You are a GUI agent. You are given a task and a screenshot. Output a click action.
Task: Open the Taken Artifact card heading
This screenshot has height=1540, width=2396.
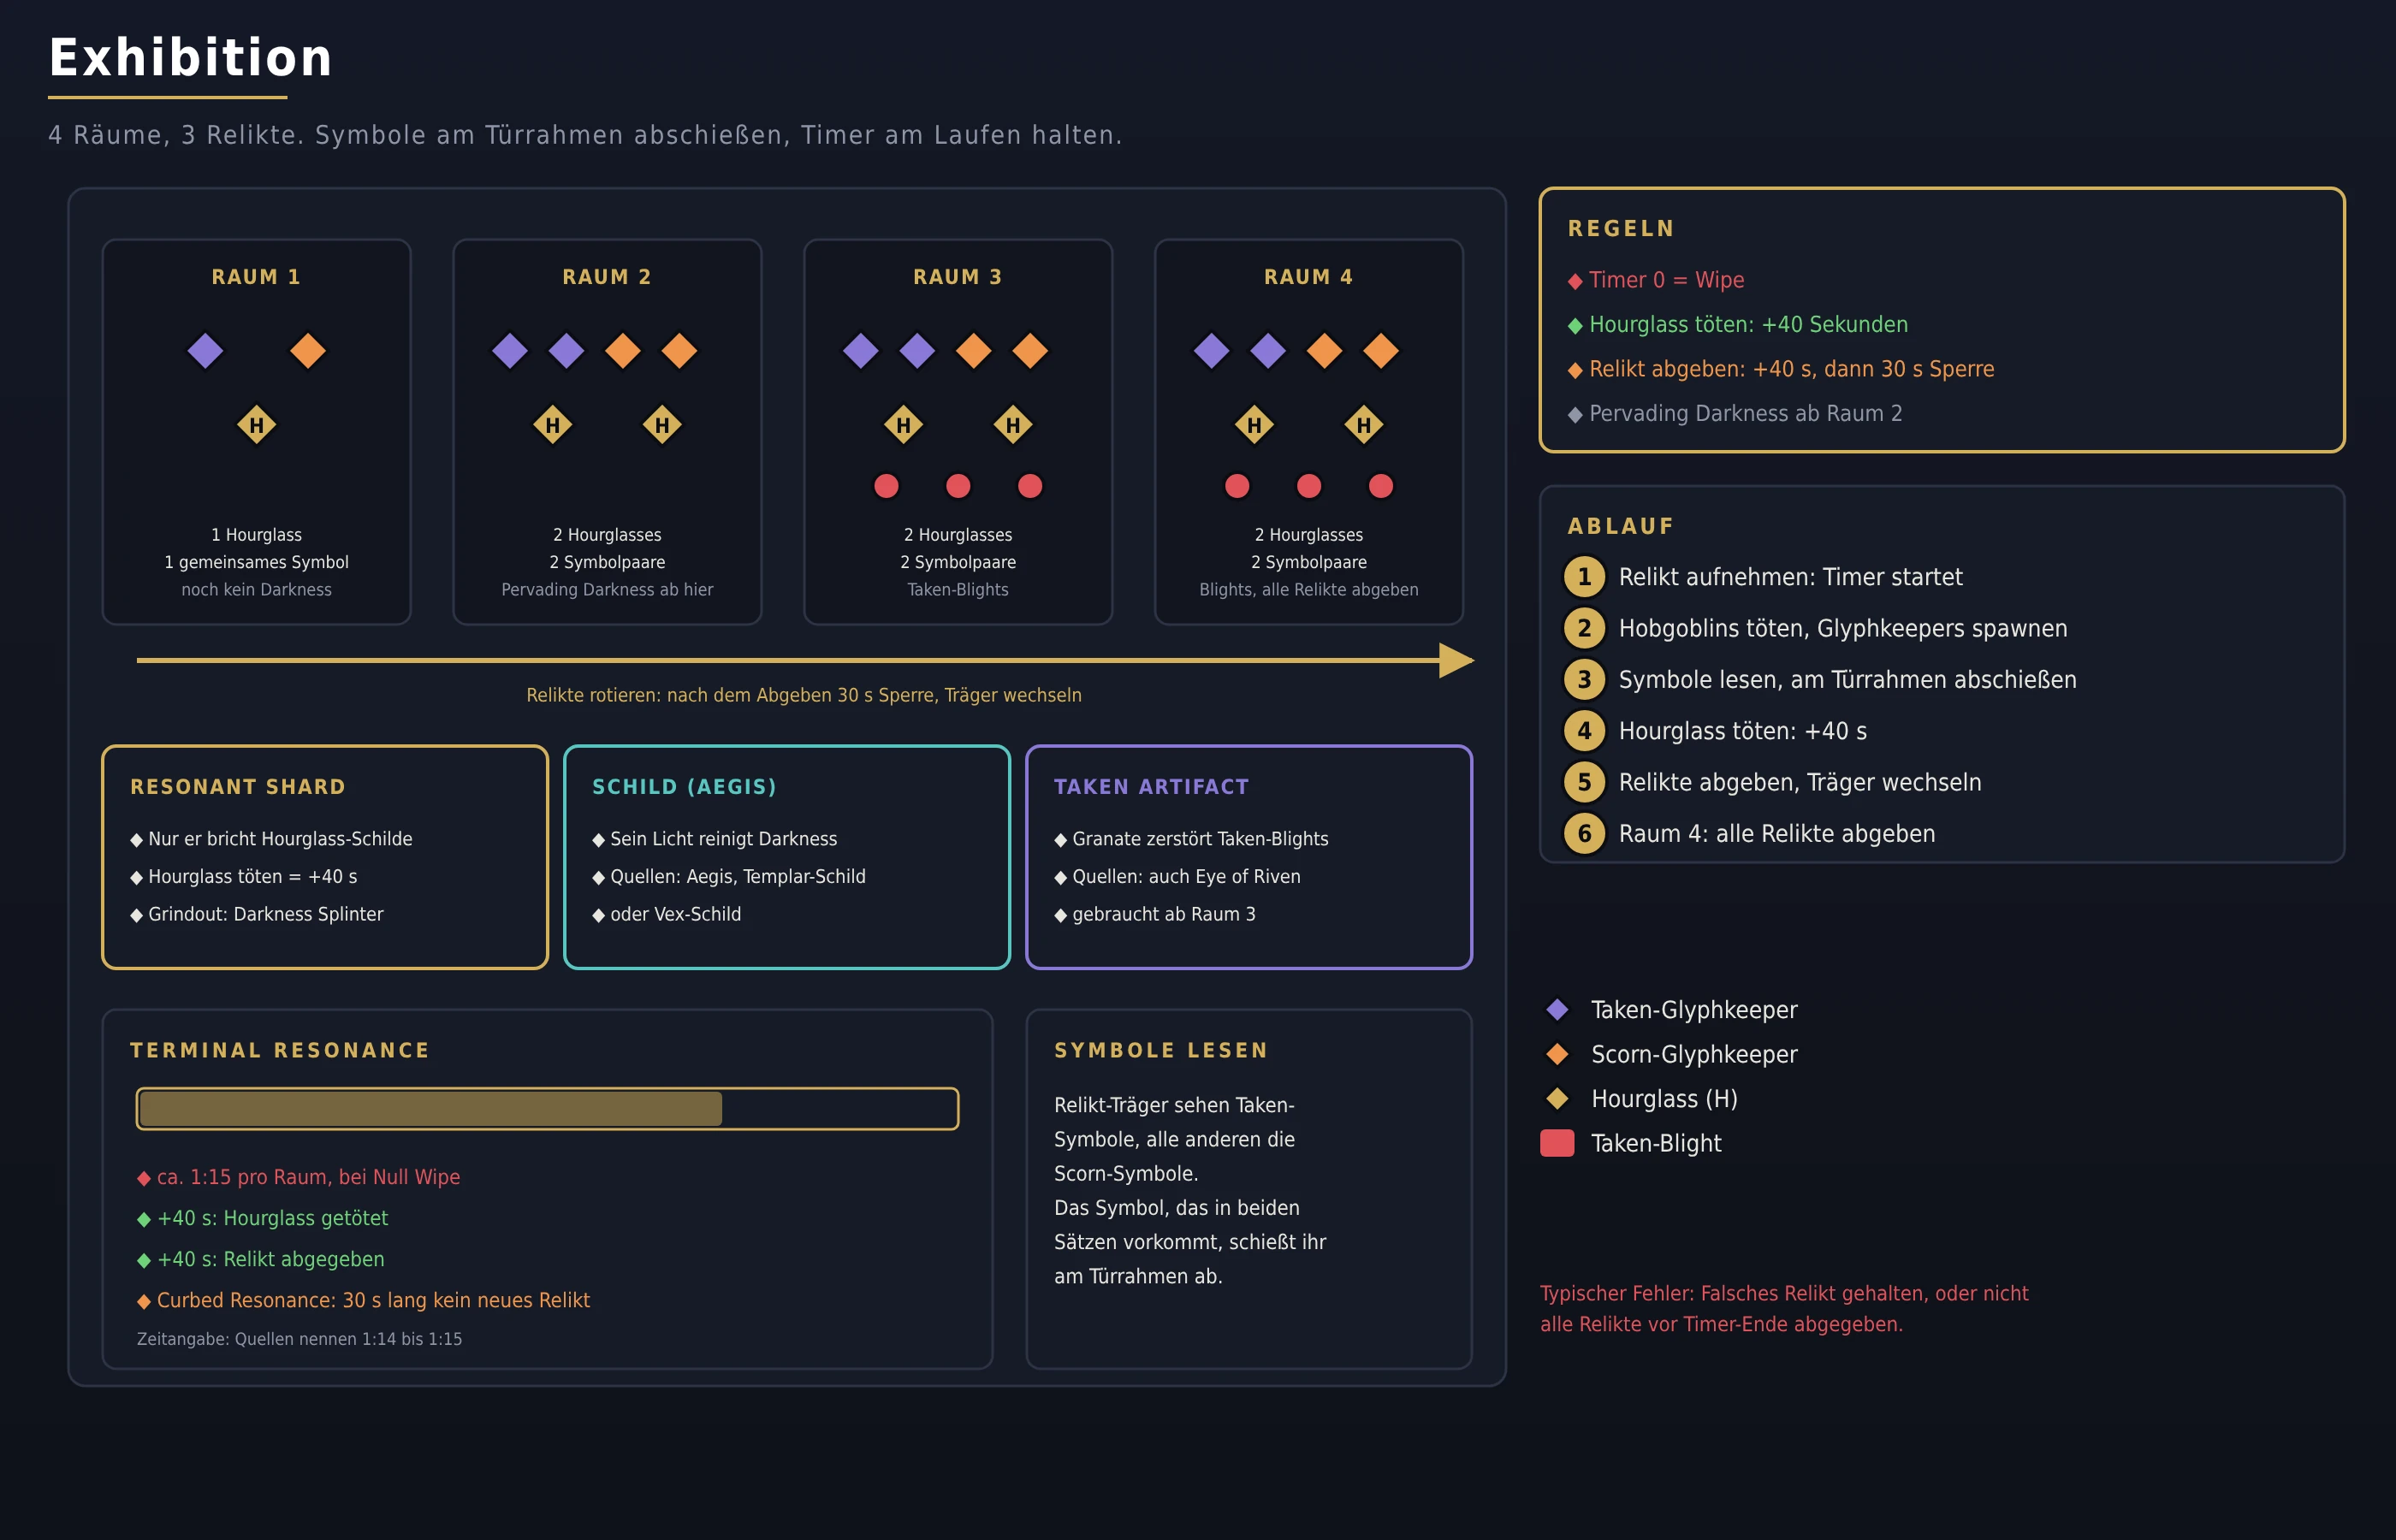(x=1151, y=787)
